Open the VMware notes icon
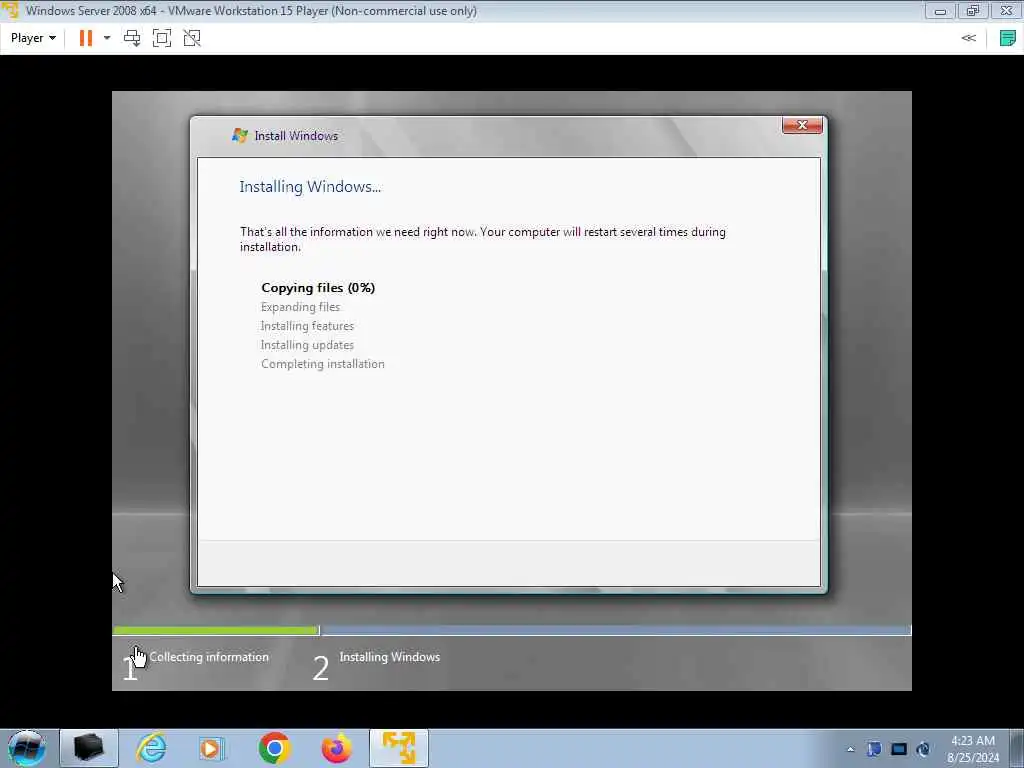The image size is (1024, 768). click(1008, 38)
